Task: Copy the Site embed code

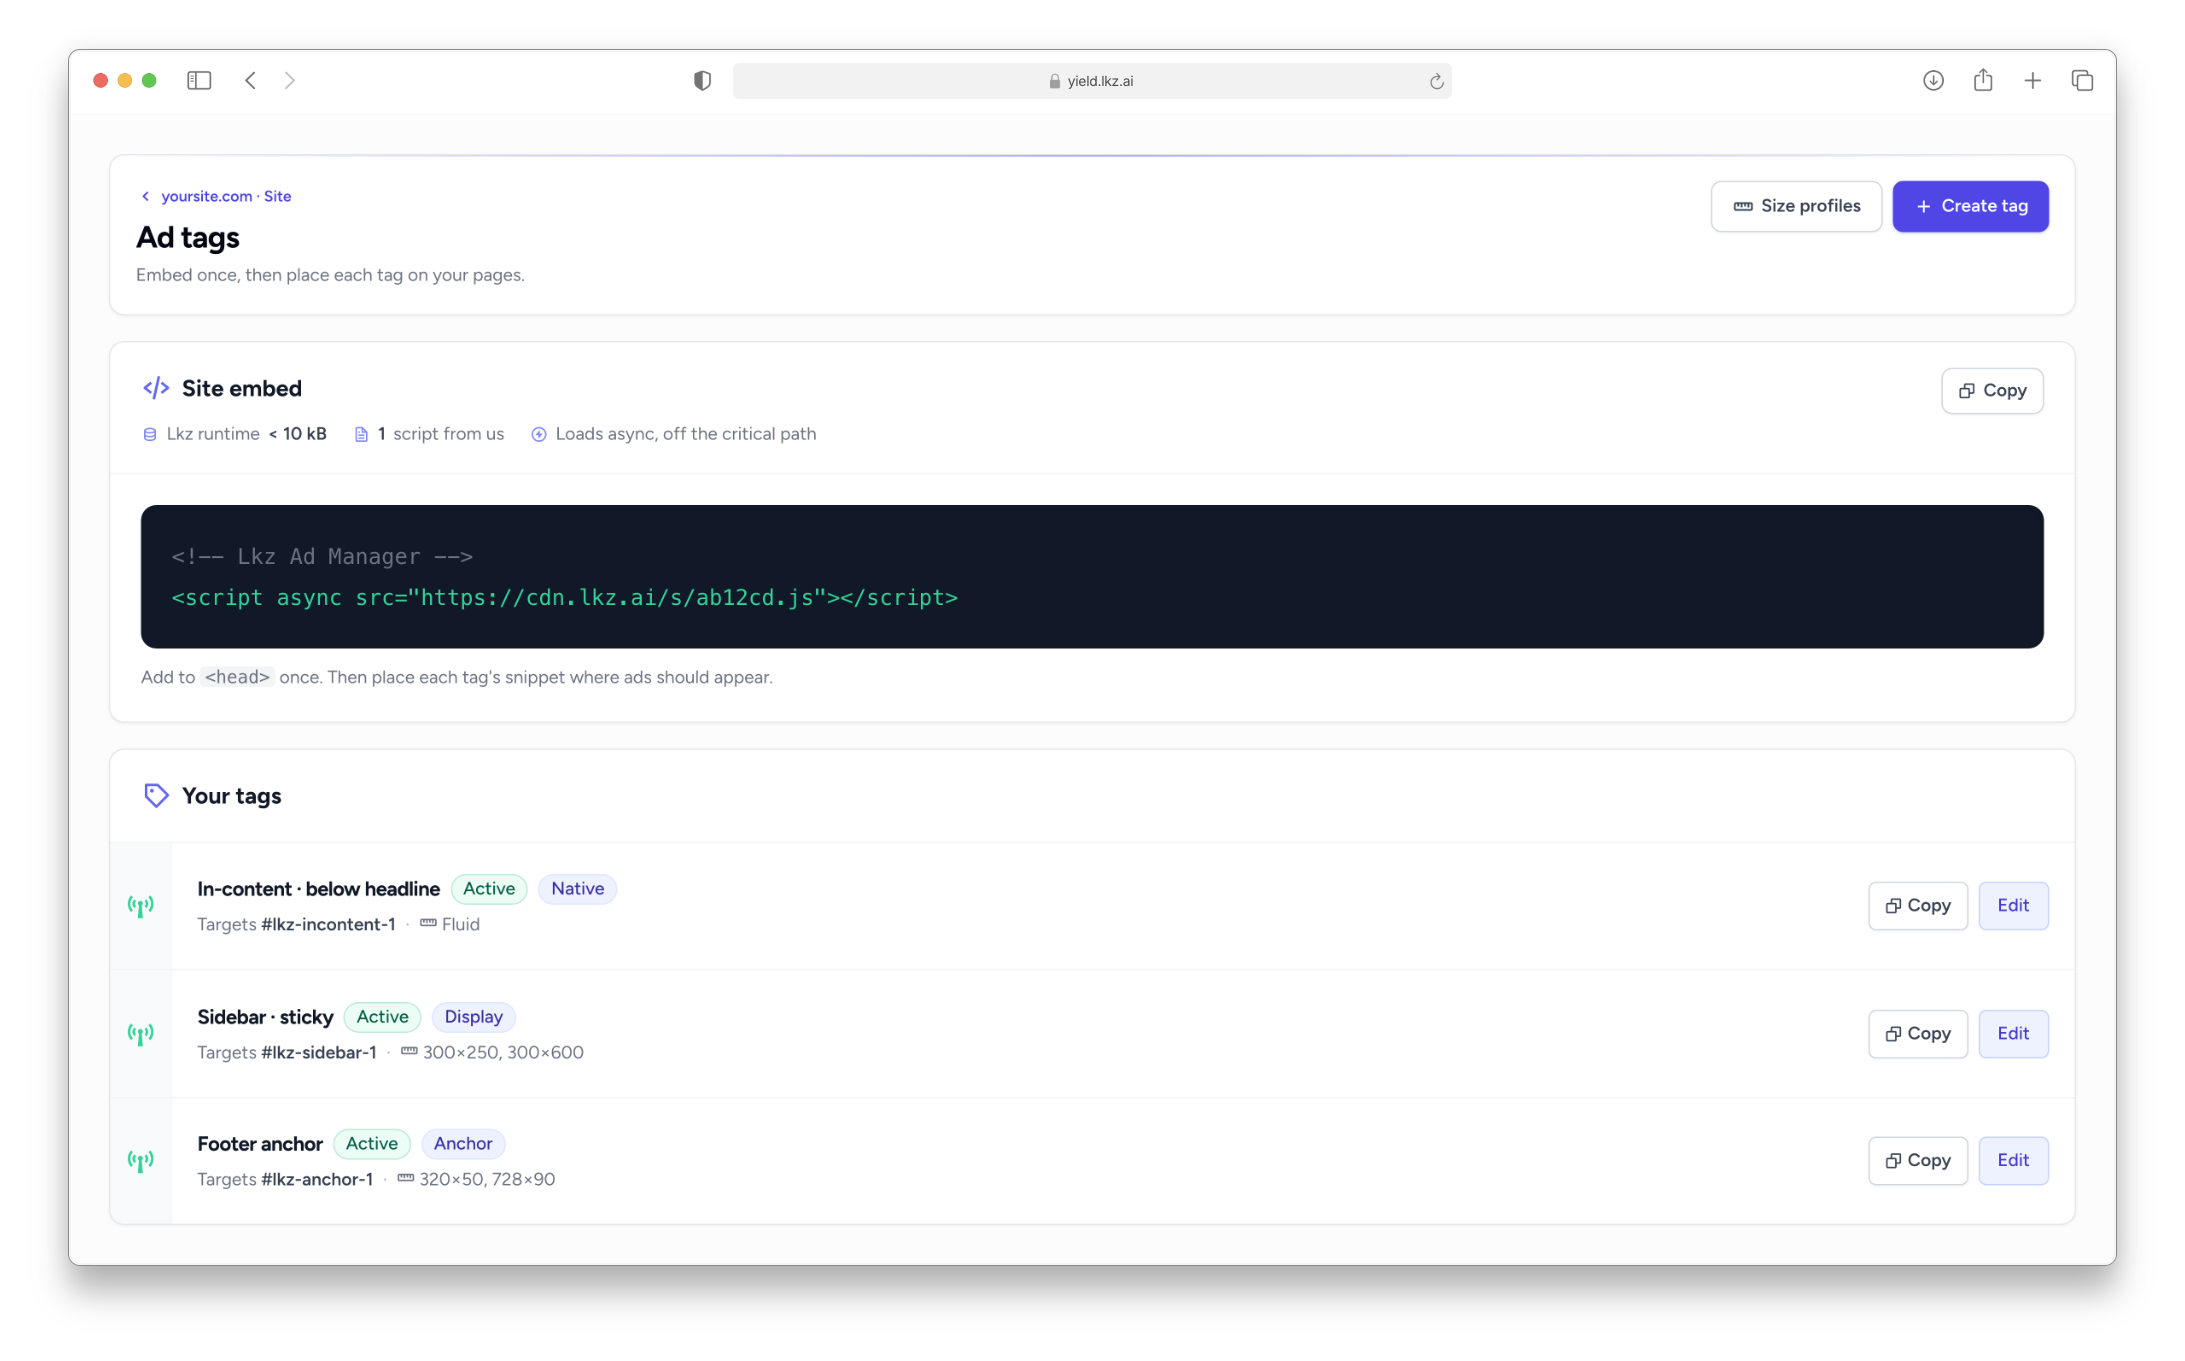Action: pyautogui.click(x=1992, y=391)
